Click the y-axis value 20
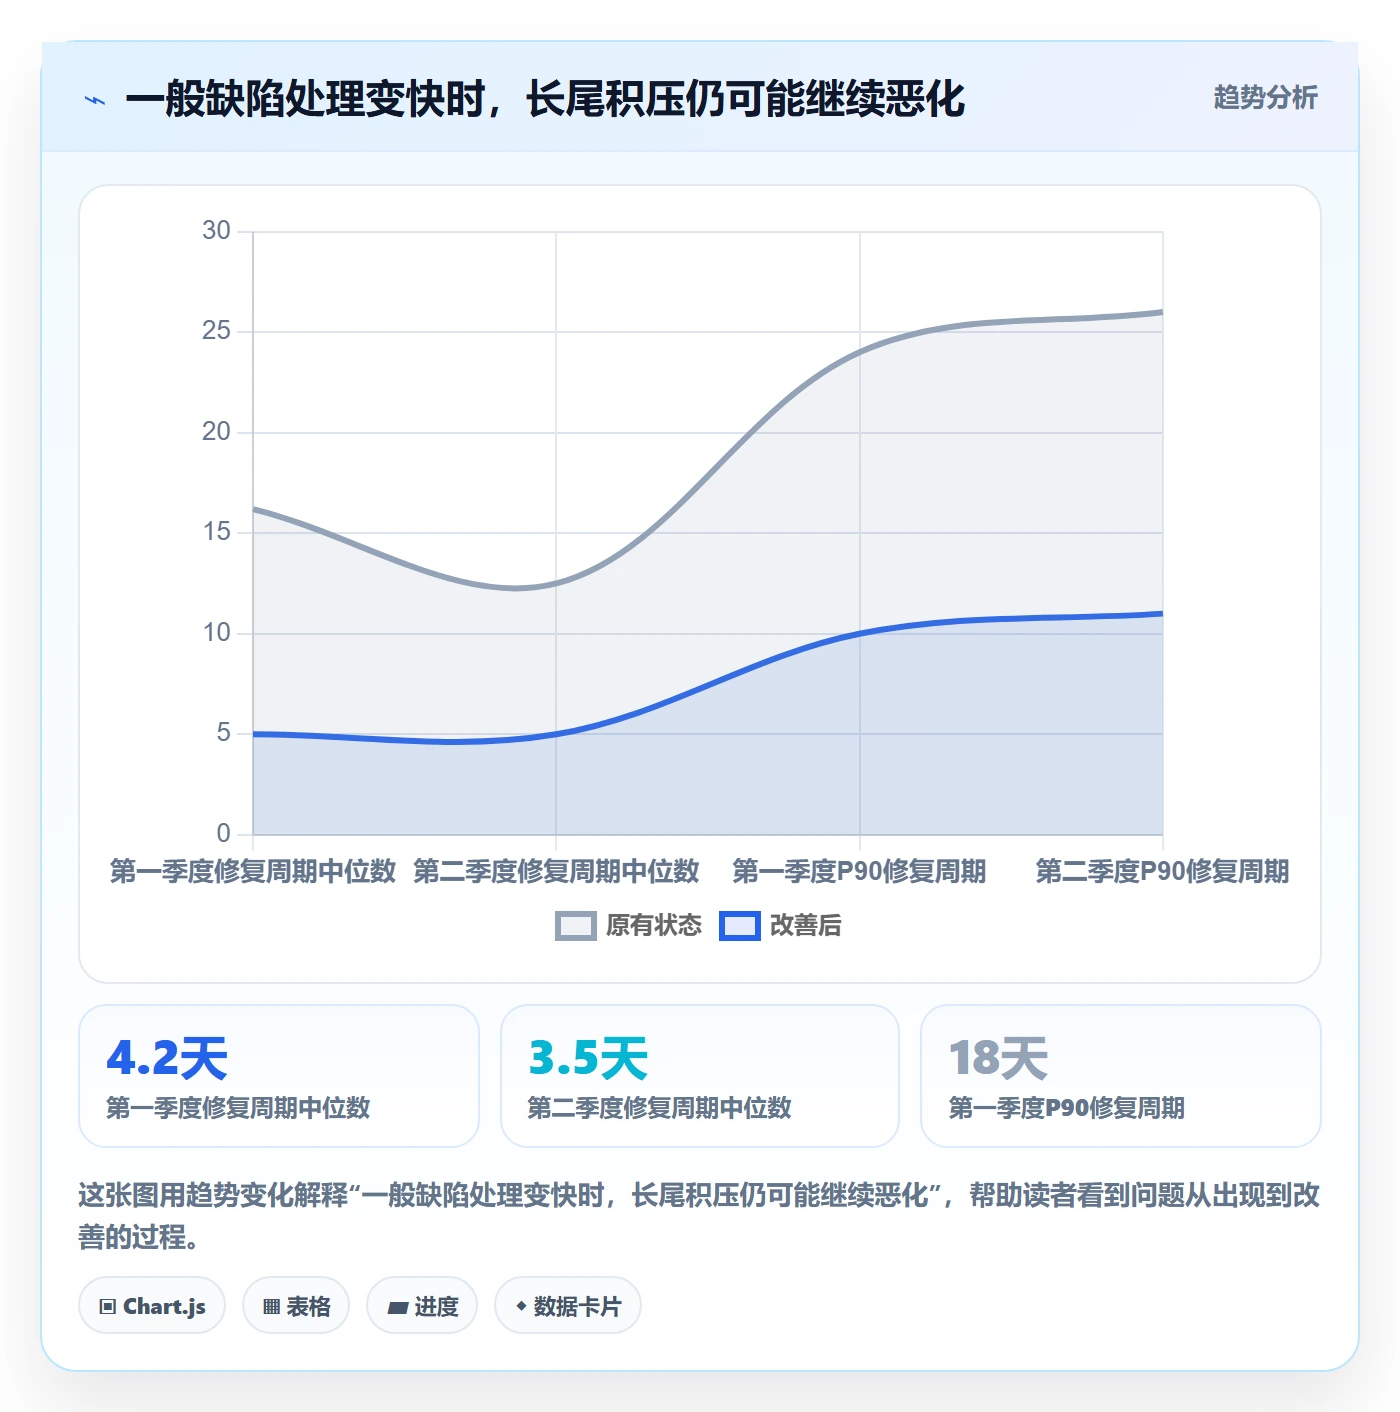The width and height of the screenshot is (1400, 1412). [x=216, y=432]
